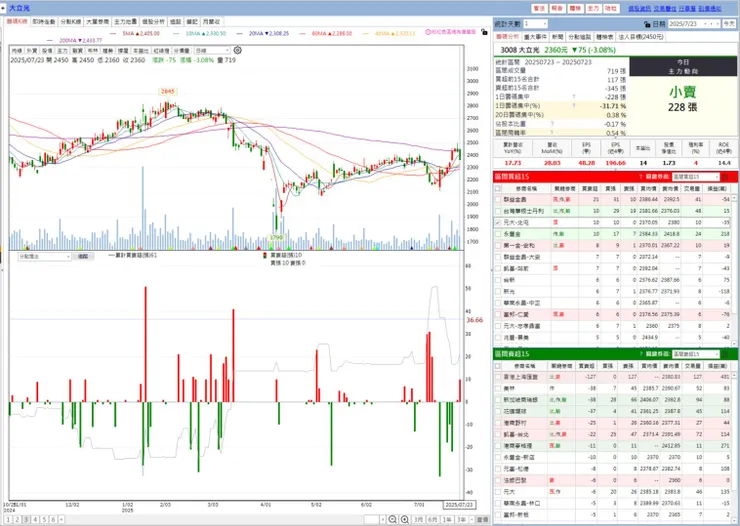Set chart range with 1年 button

point(446,519)
